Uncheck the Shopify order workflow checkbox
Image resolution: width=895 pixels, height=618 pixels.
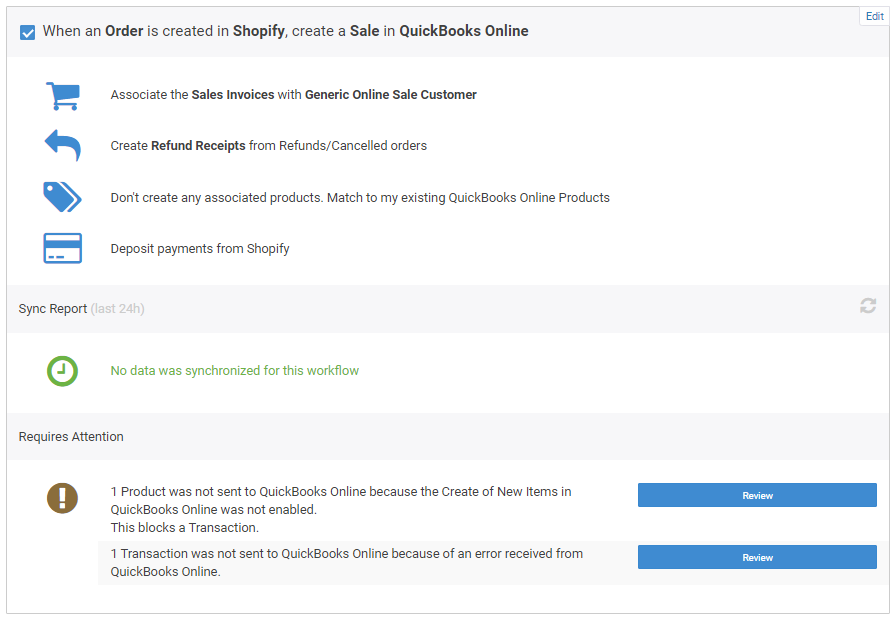pos(27,33)
